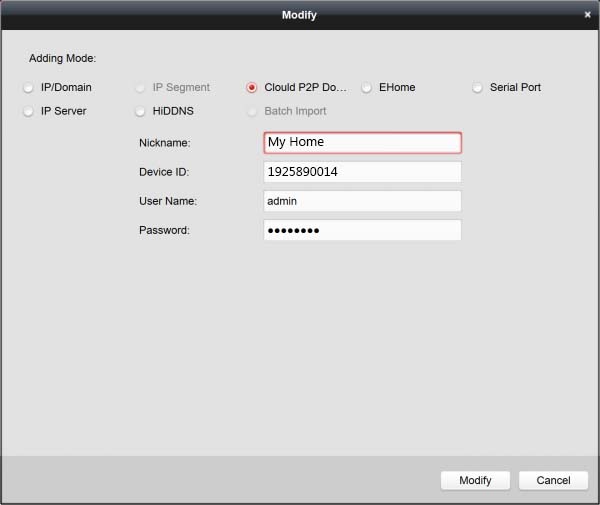Click the Device ID label text
Viewport: 600px width, 505px height.
(164, 172)
